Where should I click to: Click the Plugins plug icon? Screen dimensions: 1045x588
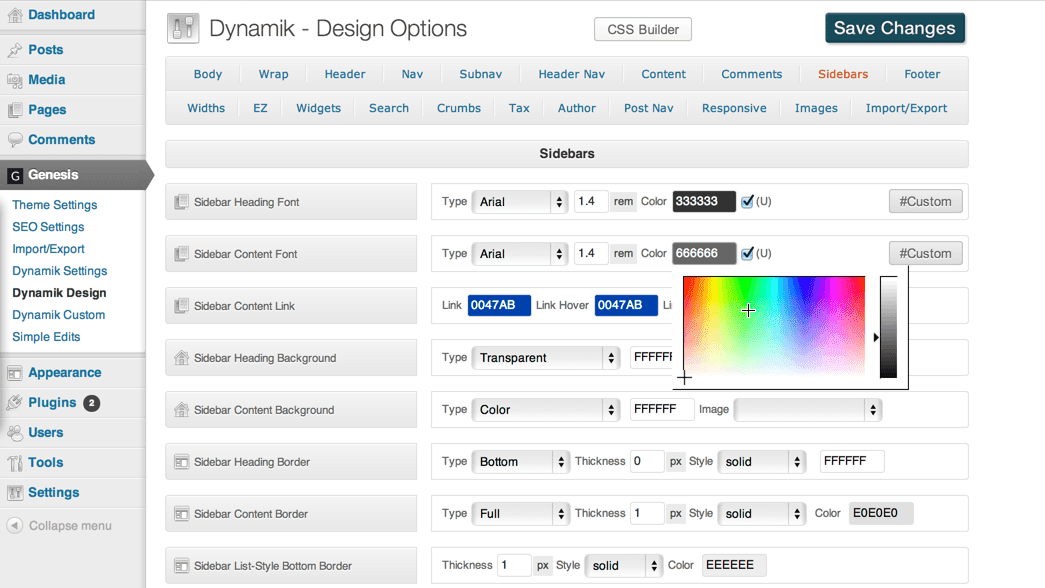(x=15, y=403)
